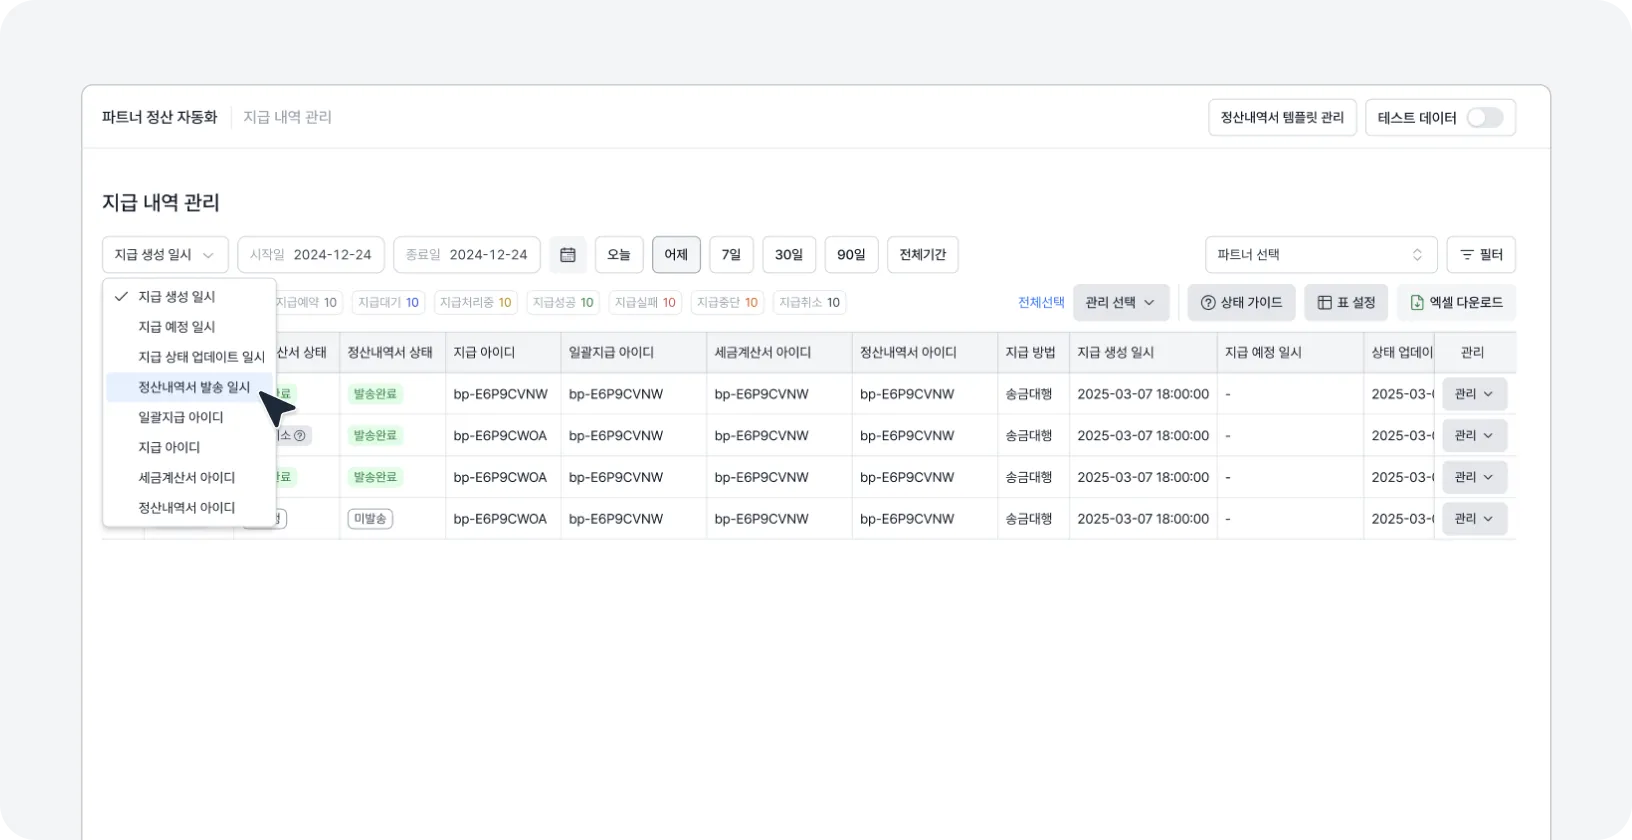Select the 7일 period button
Screen dimensions: 1632x840
(x=731, y=255)
